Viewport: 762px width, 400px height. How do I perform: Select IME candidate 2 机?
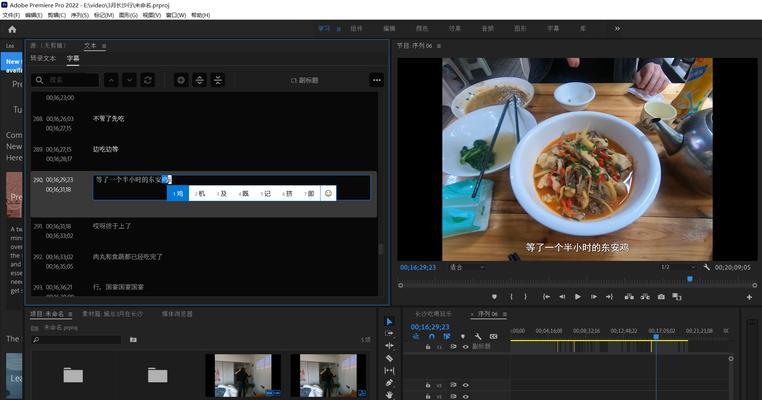click(200, 193)
